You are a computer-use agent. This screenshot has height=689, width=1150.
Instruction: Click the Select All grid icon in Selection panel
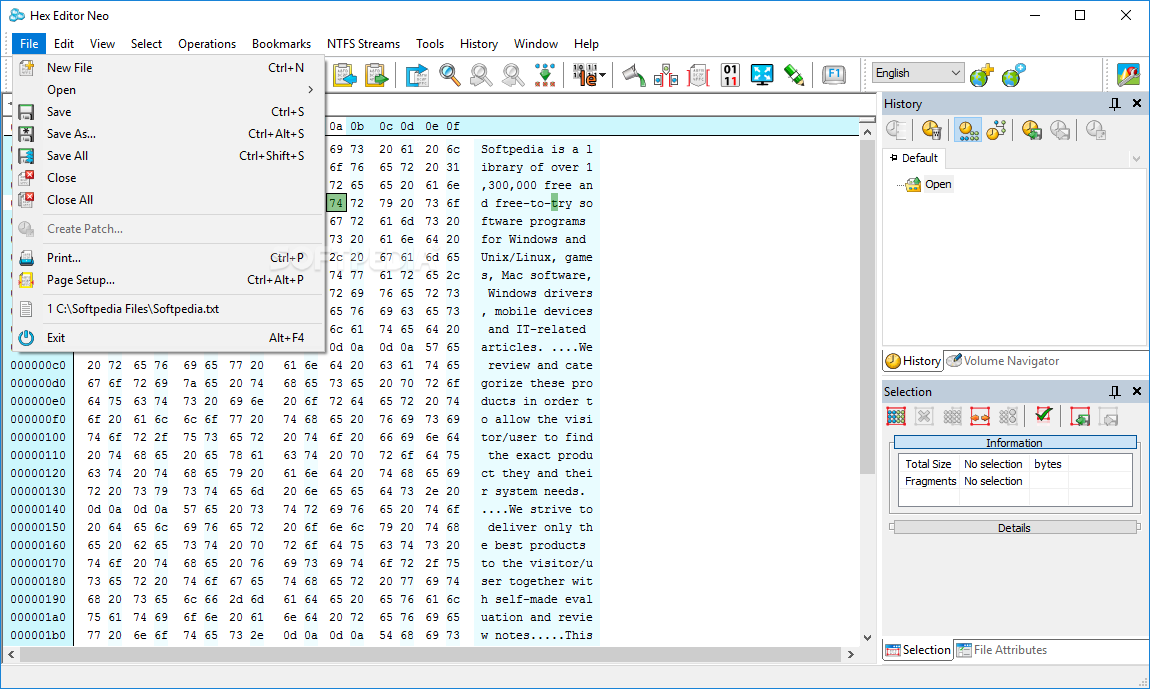(896, 417)
